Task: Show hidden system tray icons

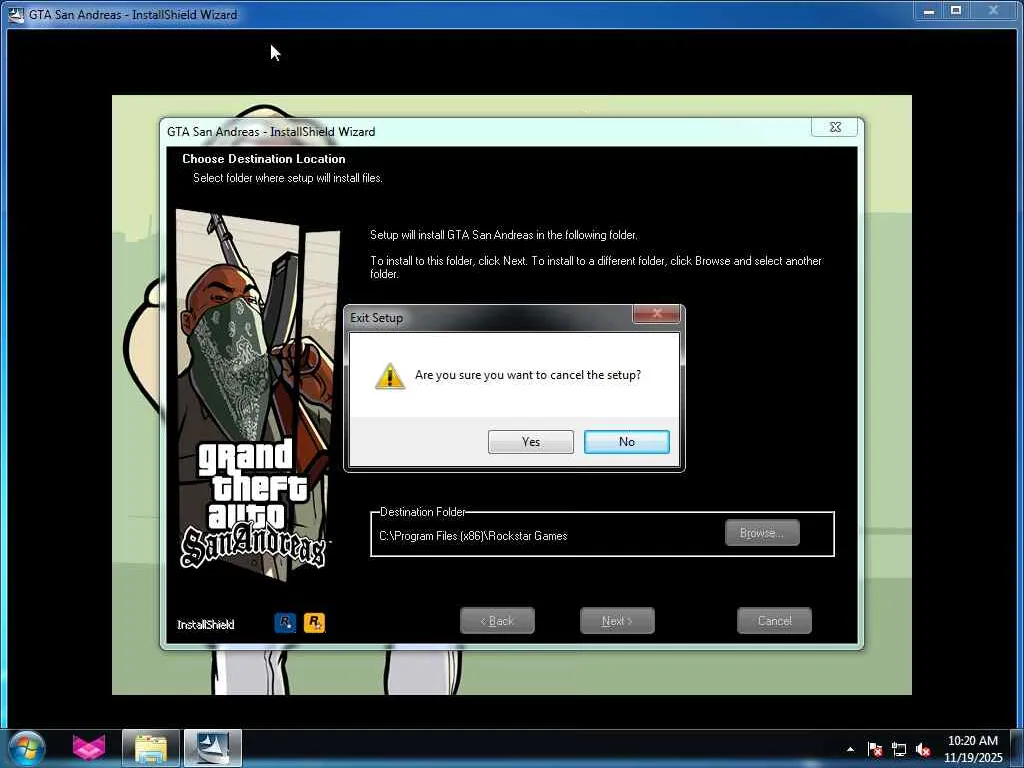Action: (x=850, y=749)
